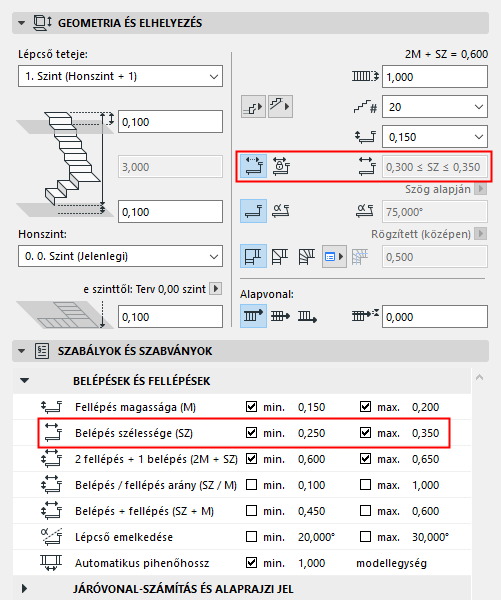Click the Automatikus pihenőhossz min value 1,000

tap(312, 563)
